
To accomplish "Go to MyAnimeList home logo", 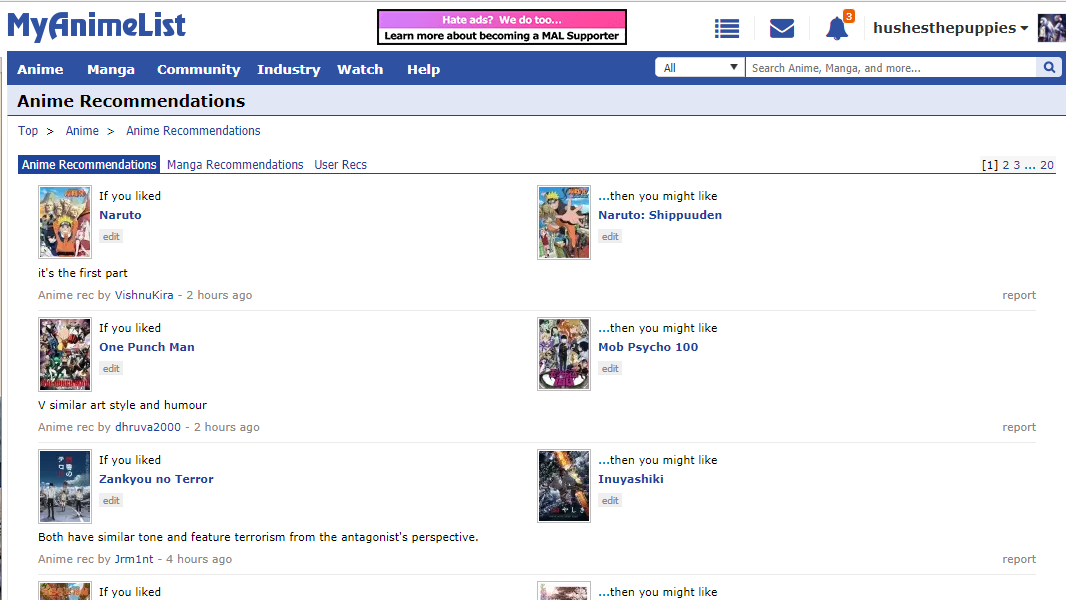I will (97, 26).
